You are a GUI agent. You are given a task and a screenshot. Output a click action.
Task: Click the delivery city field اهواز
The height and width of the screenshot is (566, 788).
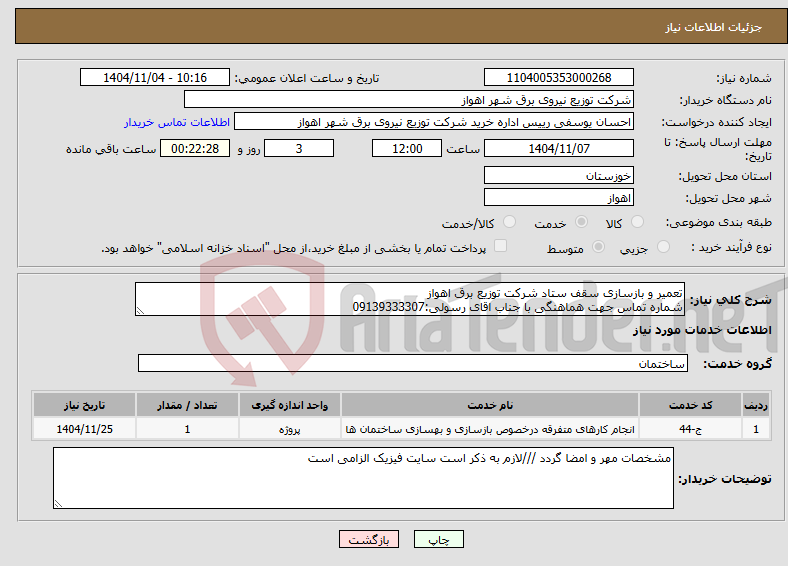coord(559,198)
